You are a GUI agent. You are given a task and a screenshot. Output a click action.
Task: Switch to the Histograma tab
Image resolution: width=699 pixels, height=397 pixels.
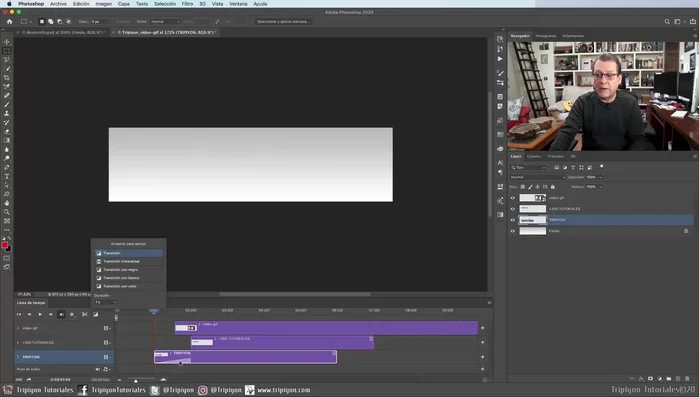click(546, 36)
